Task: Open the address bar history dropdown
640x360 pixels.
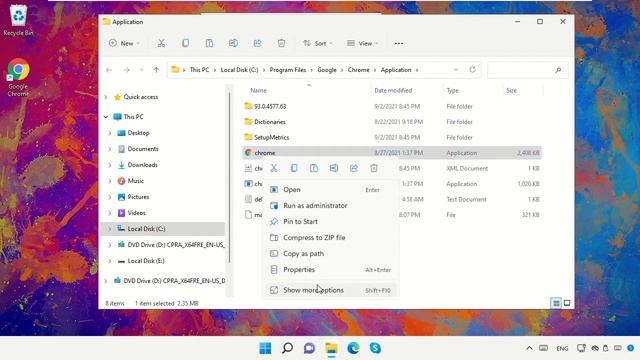Action: pyautogui.click(x=456, y=70)
